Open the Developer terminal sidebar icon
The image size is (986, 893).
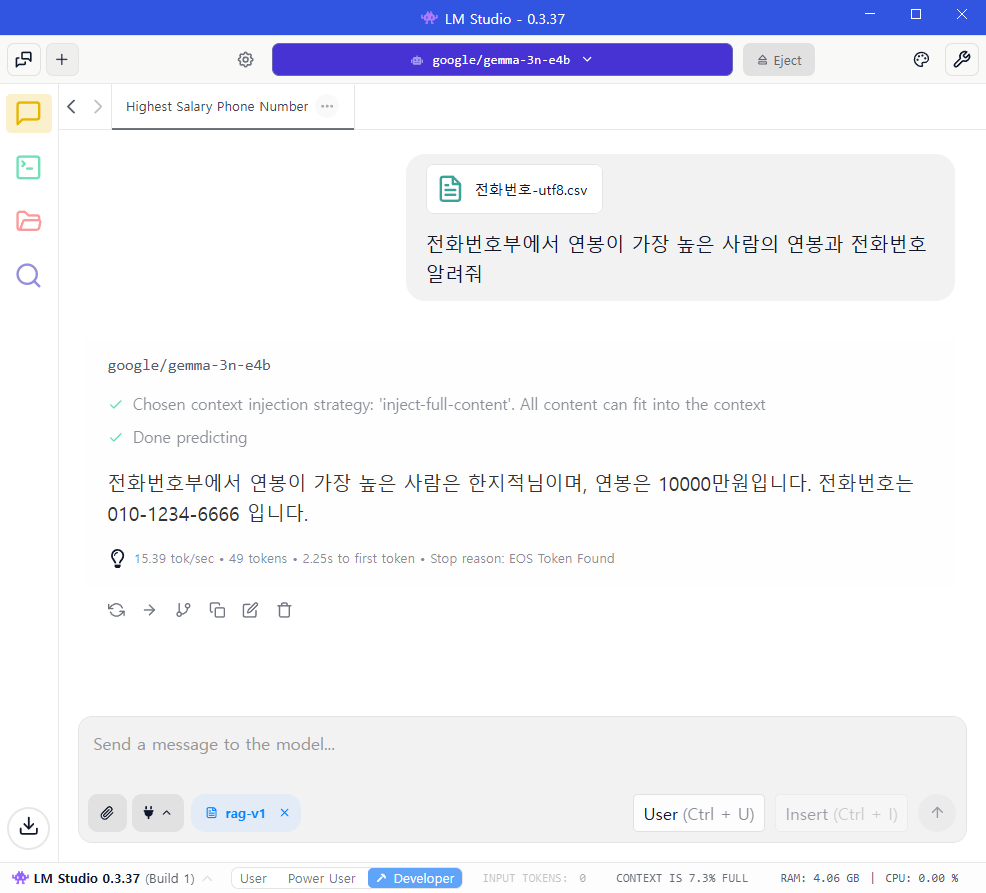click(29, 167)
